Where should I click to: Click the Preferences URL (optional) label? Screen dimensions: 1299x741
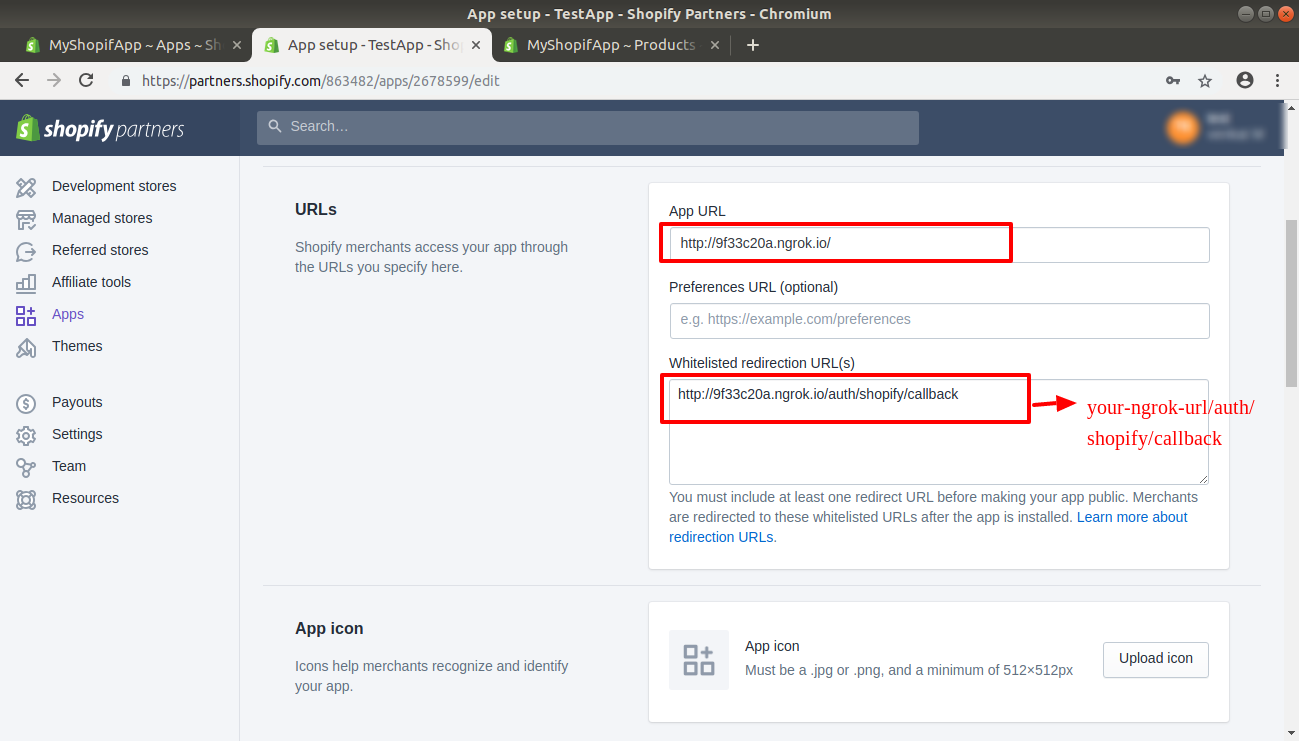coord(753,287)
